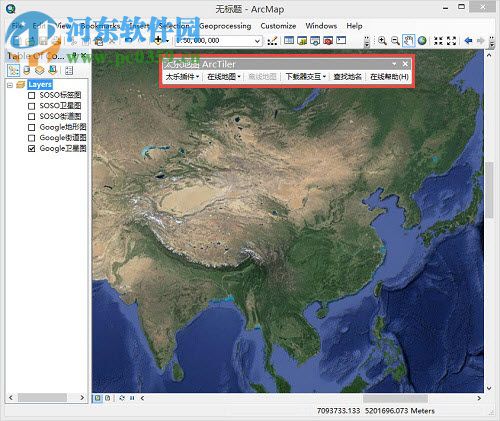Go to next extent arrow

(481, 41)
